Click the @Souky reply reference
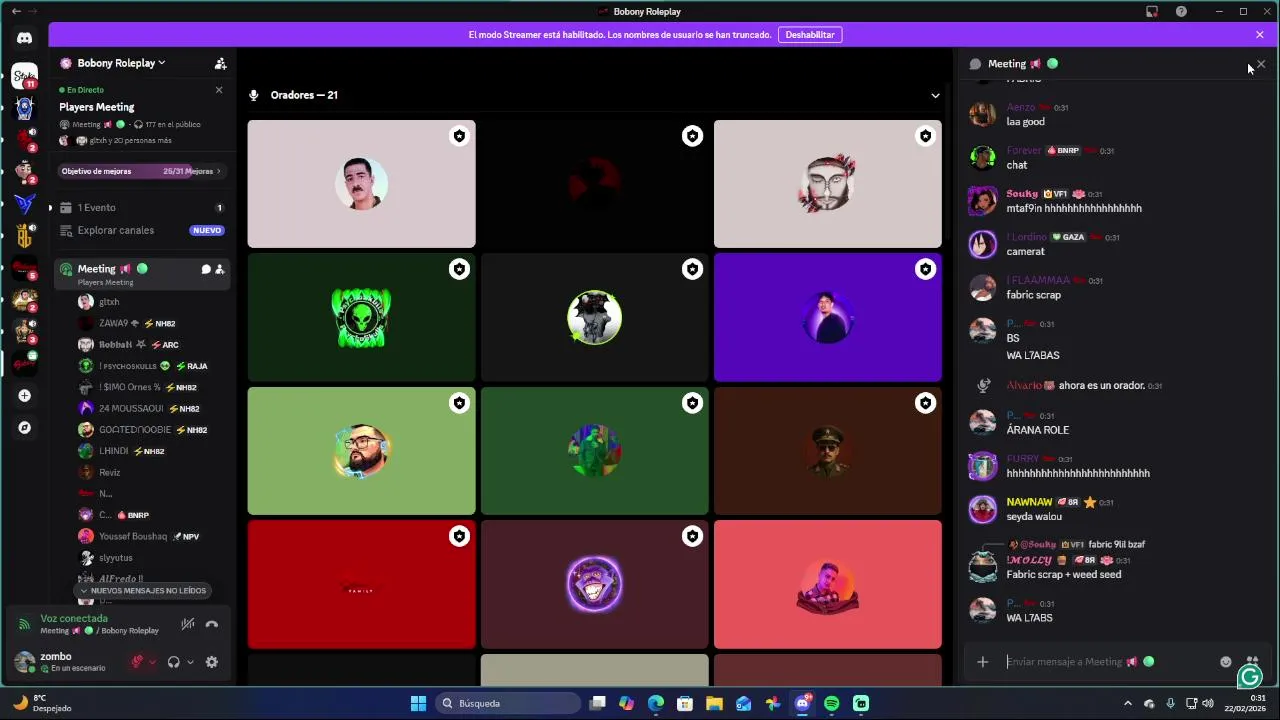The image size is (1280, 720). coord(1037,545)
